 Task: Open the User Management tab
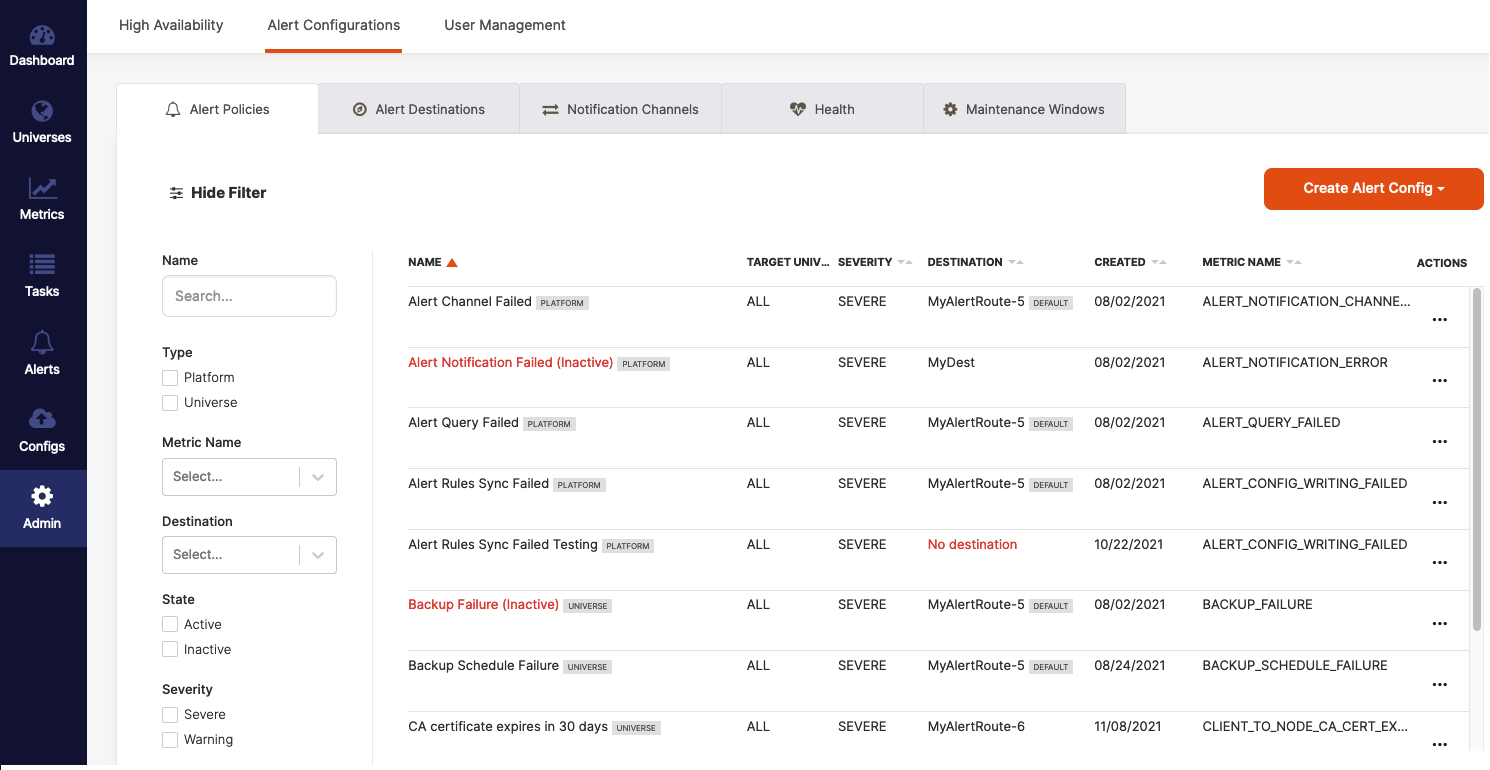coord(505,25)
